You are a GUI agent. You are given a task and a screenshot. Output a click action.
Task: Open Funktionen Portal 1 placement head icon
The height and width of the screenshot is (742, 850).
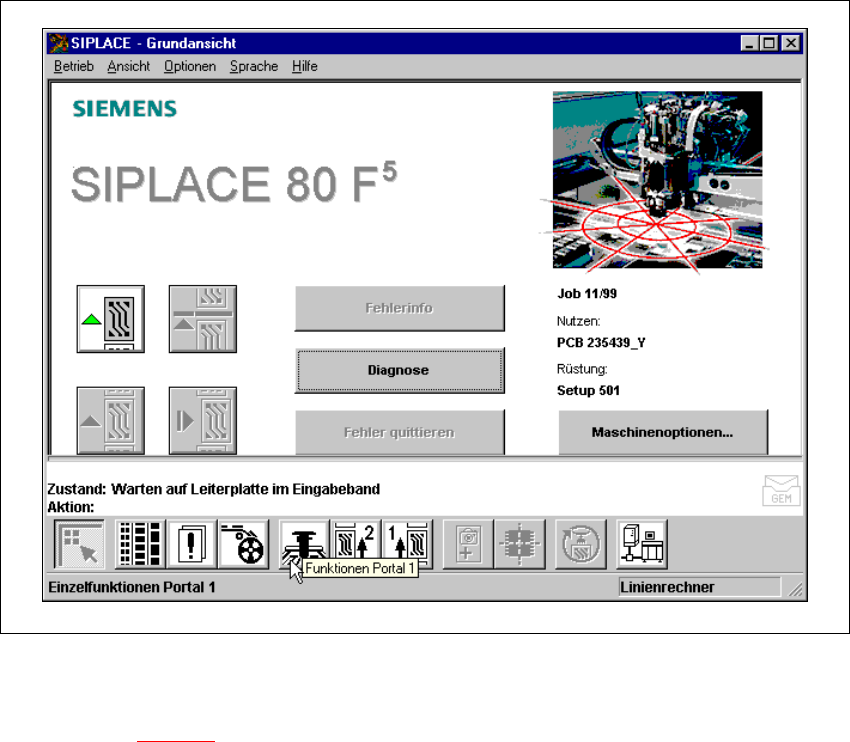[x=304, y=544]
